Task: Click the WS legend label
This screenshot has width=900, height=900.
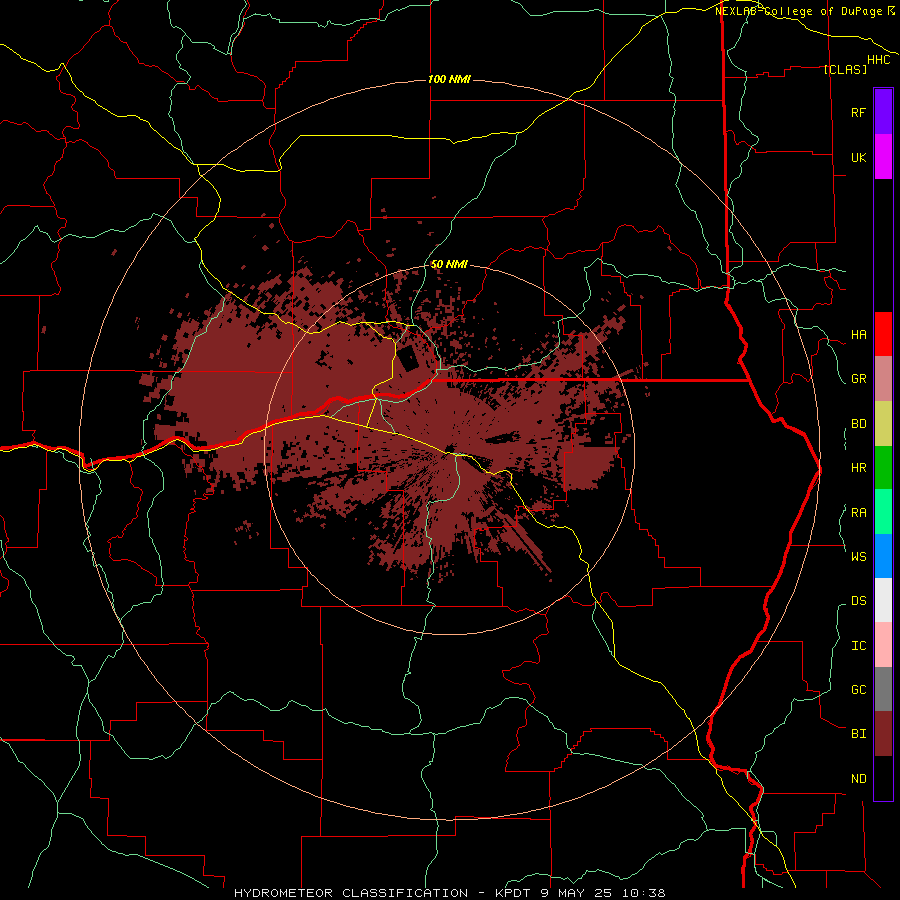Action: pos(858,556)
